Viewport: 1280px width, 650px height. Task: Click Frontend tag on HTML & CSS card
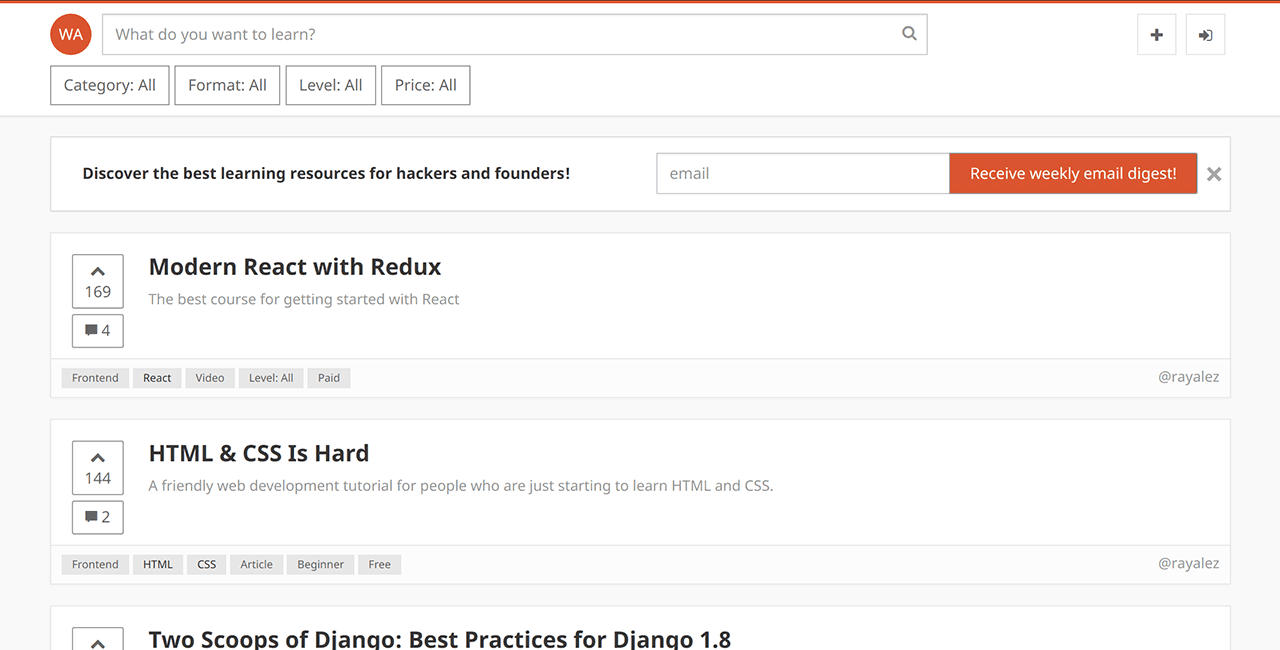point(95,564)
